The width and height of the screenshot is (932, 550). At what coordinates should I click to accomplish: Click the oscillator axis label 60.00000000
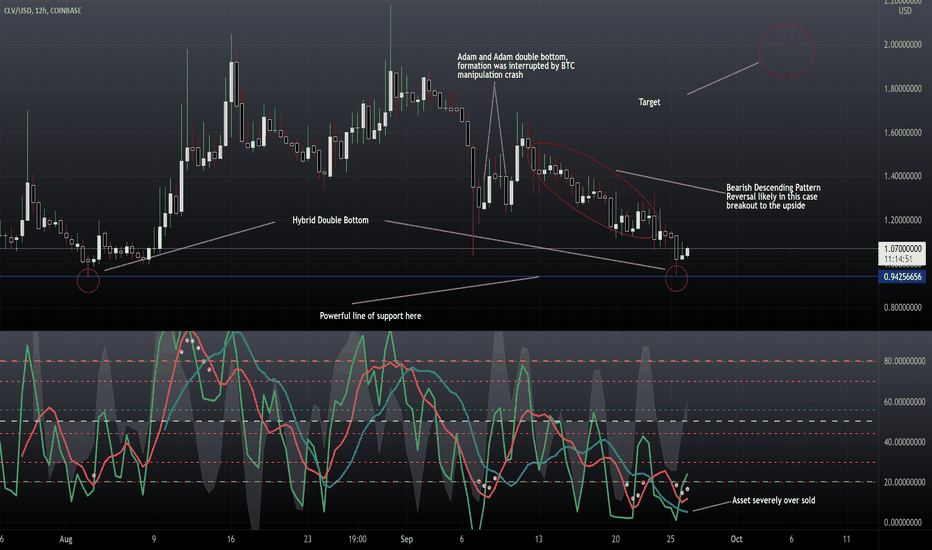904,402
